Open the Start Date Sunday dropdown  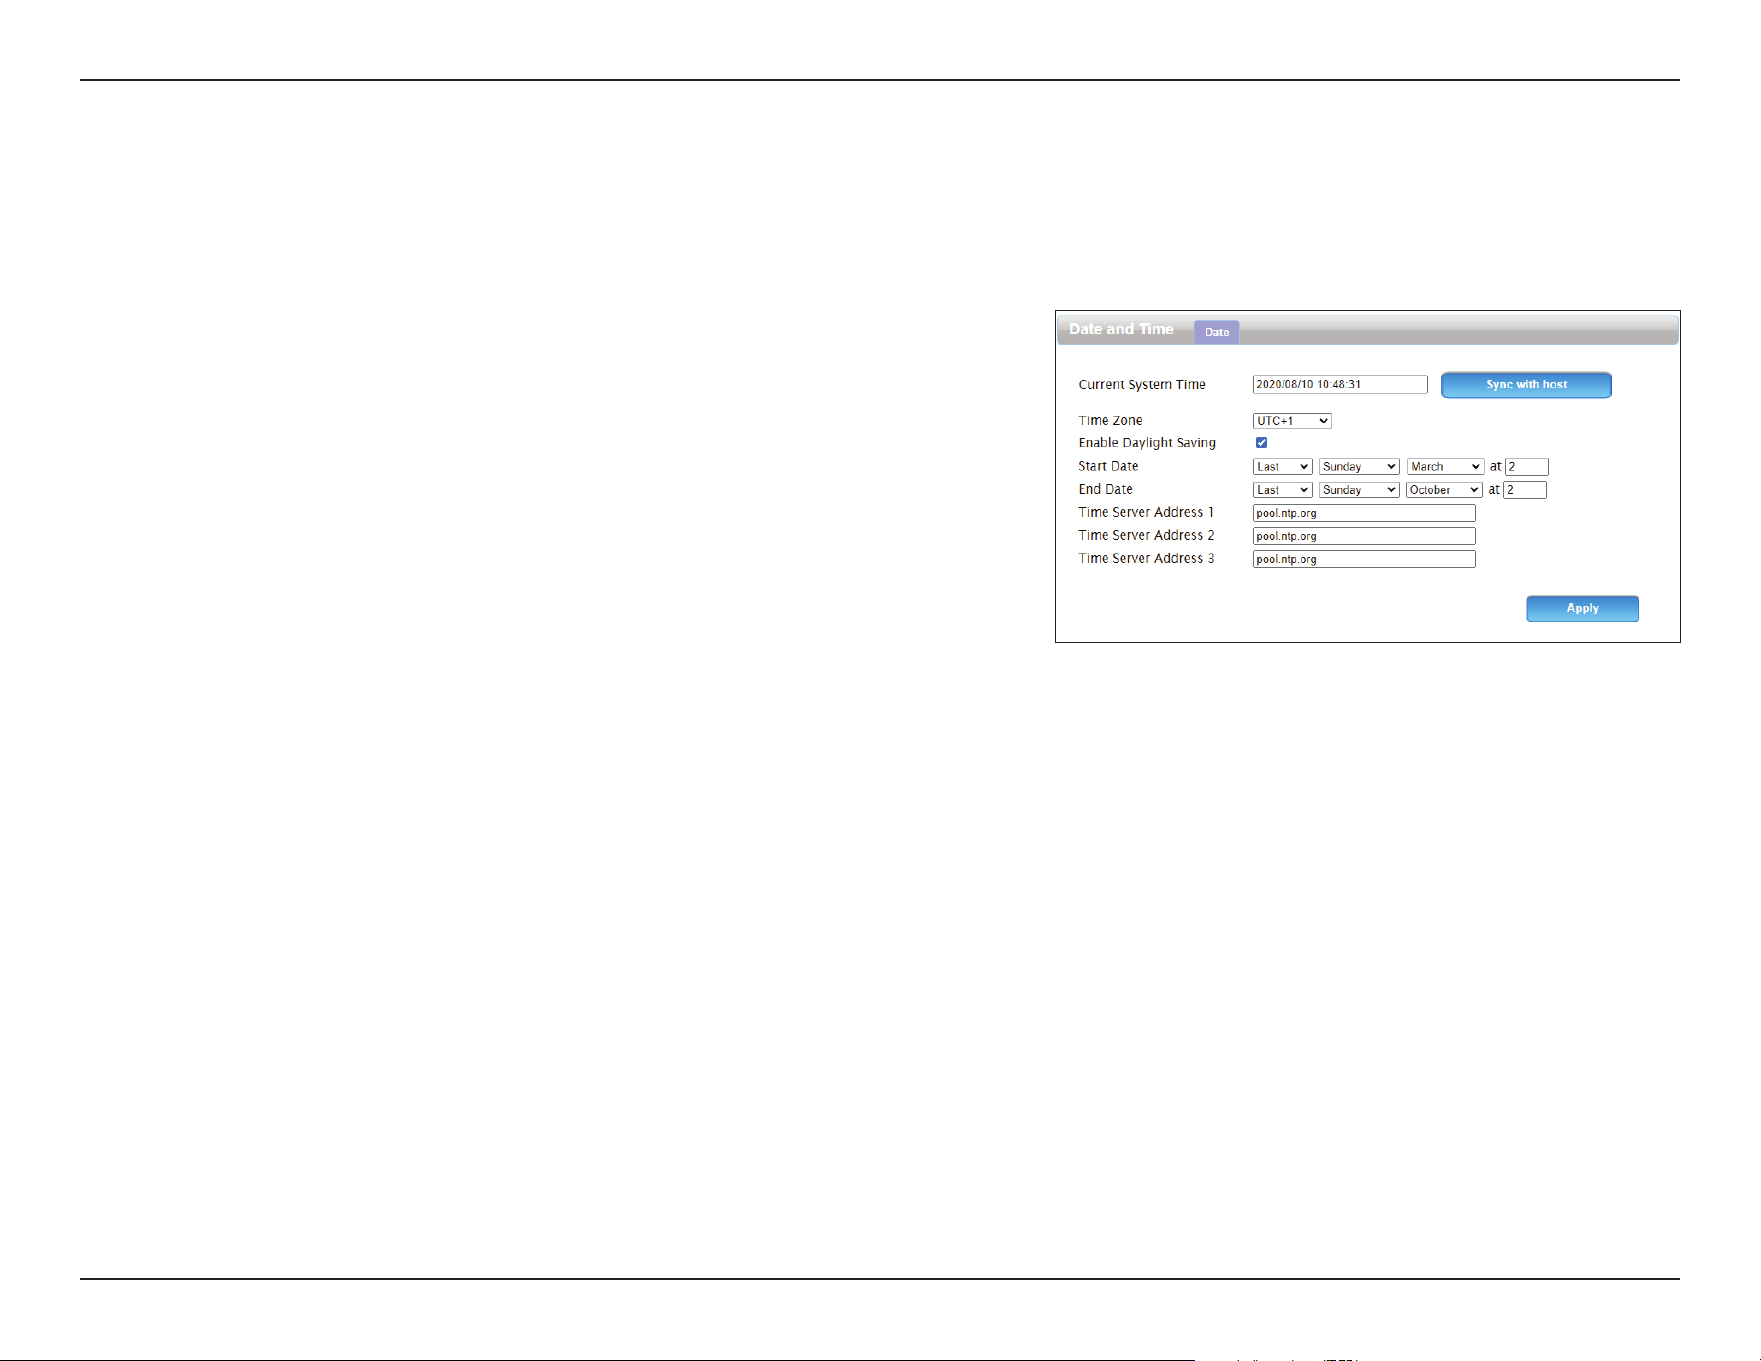coord(1359,467)
